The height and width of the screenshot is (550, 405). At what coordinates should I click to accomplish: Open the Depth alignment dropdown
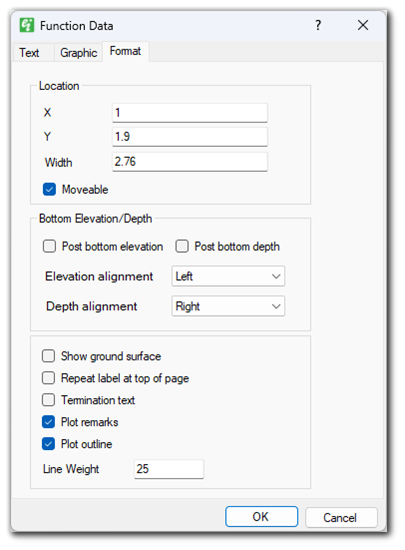pos(228,306)
